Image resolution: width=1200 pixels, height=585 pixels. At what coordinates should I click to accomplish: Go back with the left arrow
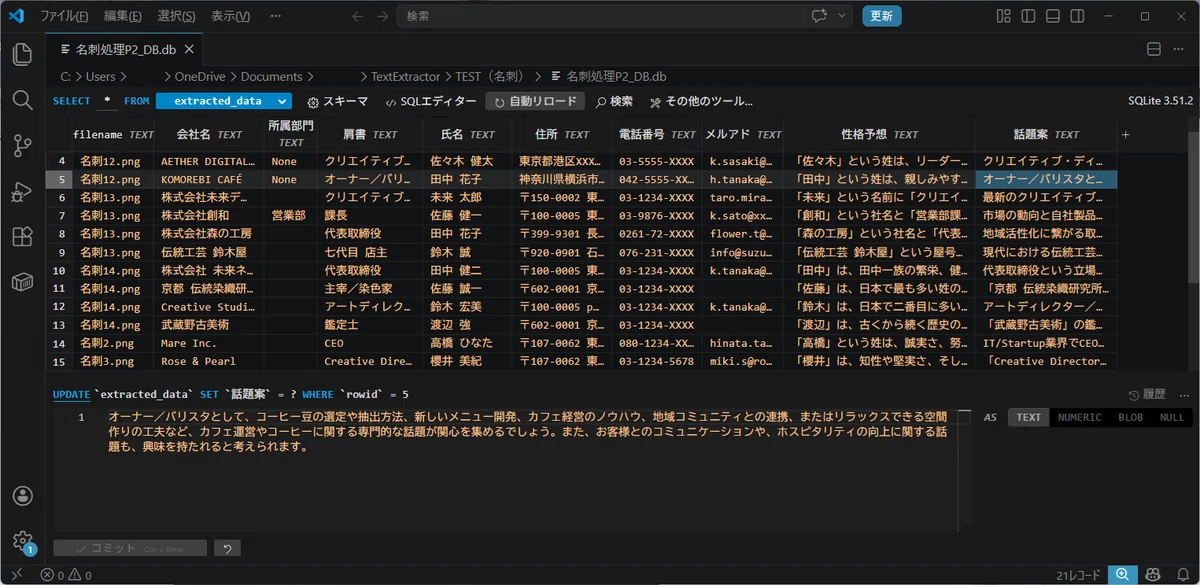[358, 16]
